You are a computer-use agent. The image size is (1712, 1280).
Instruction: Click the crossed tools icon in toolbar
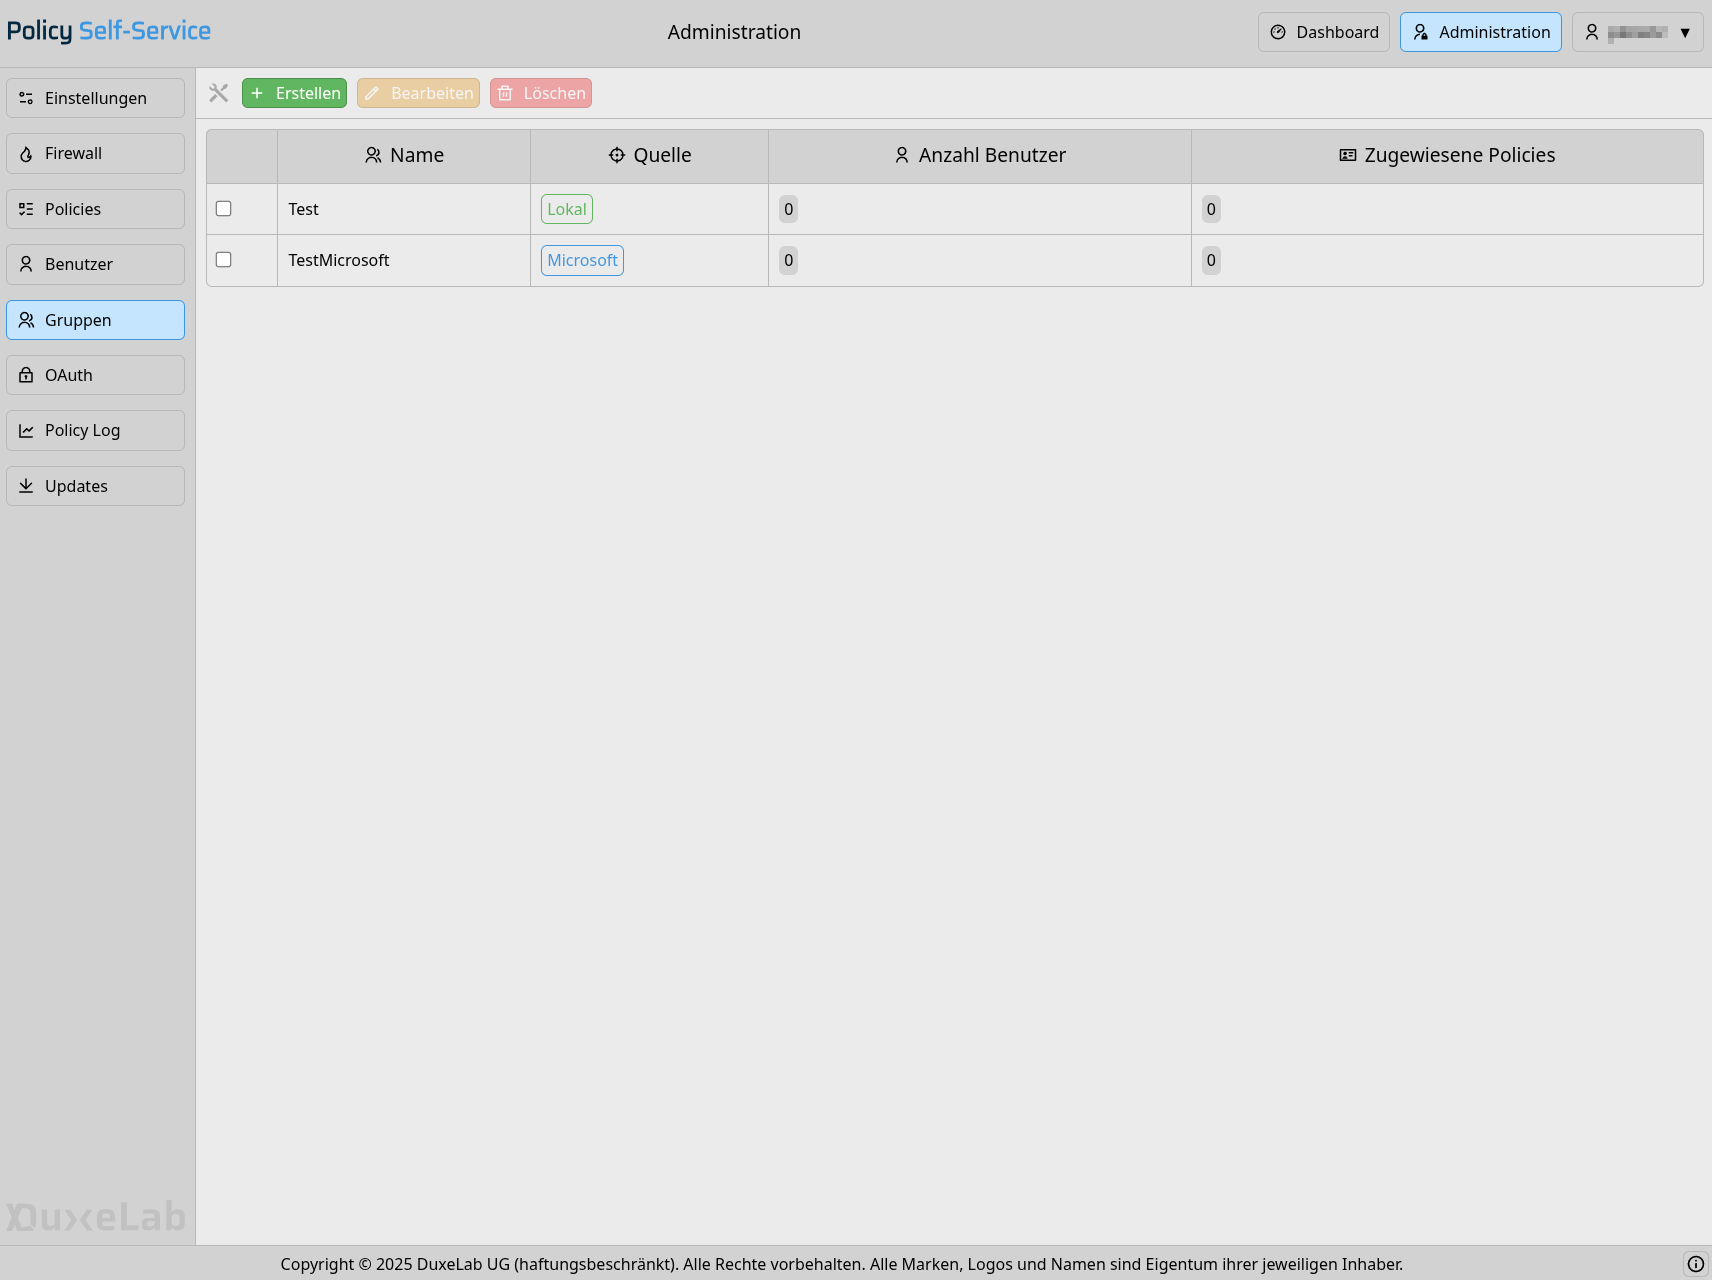coord(218,93)
